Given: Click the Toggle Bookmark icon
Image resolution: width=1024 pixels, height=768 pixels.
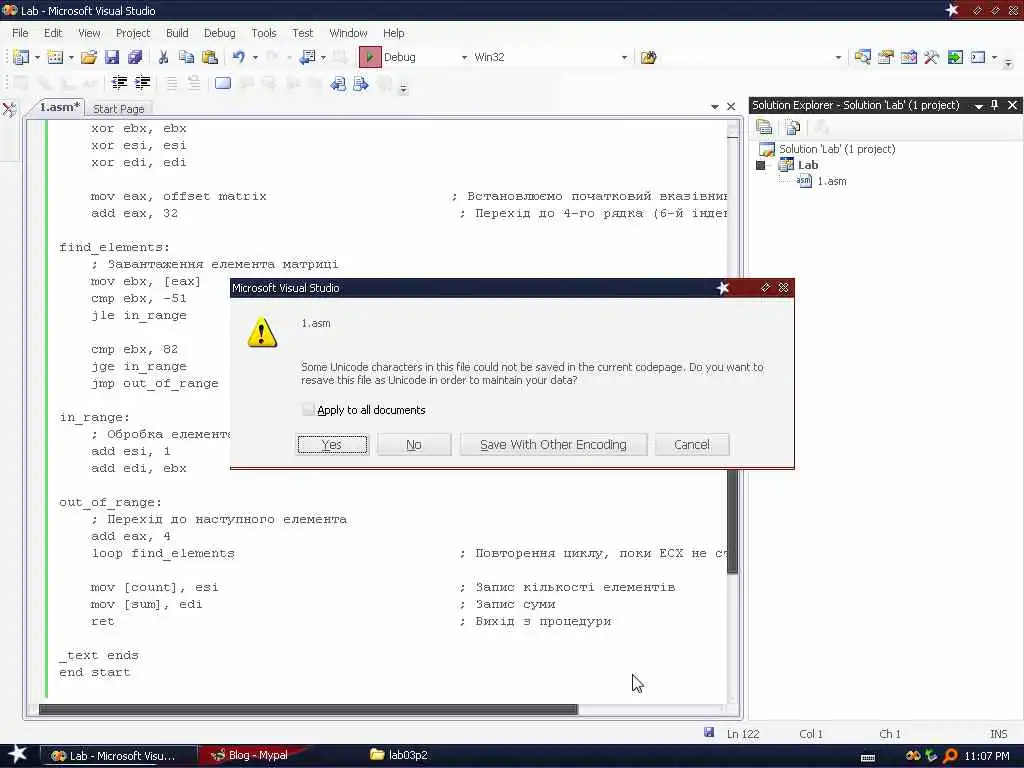Looking at the screenshot, I should 223,83.
